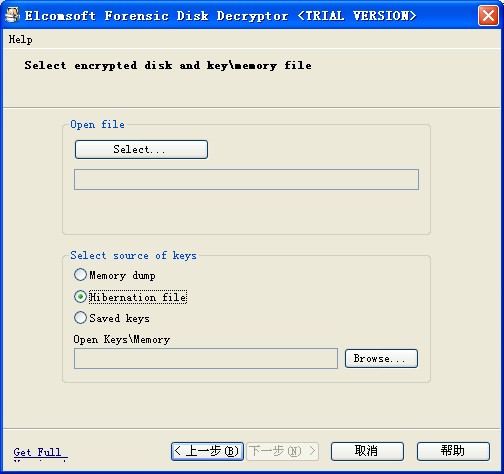The image size is (504, 474).
Task: Close the Forensic Disk Decryptor window
Action: pyautogui.click(x=488, y=15)
